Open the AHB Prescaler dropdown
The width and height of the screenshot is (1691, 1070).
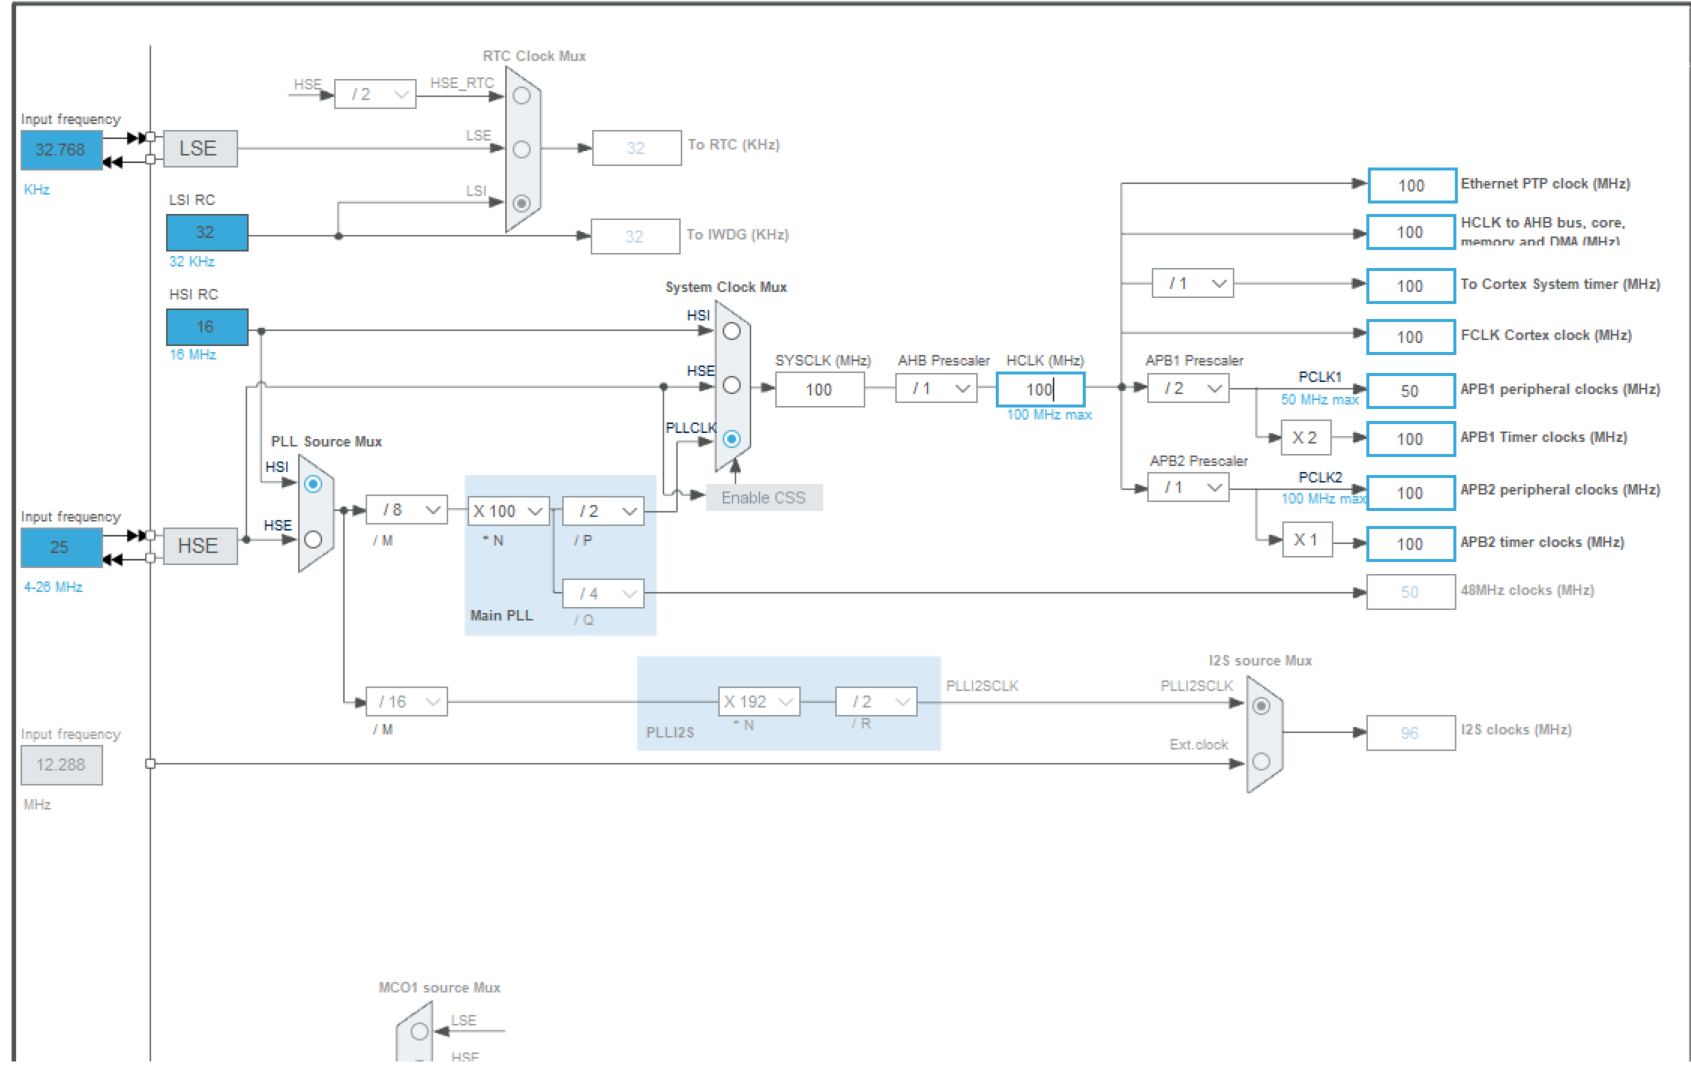click(937, 388)
